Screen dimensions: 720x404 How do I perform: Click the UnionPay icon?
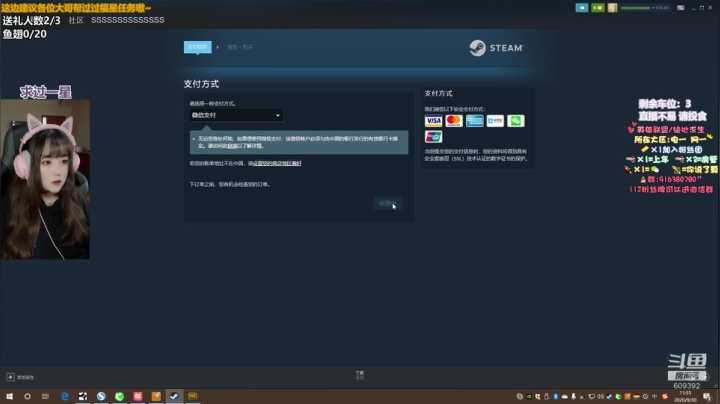point(433,137)
